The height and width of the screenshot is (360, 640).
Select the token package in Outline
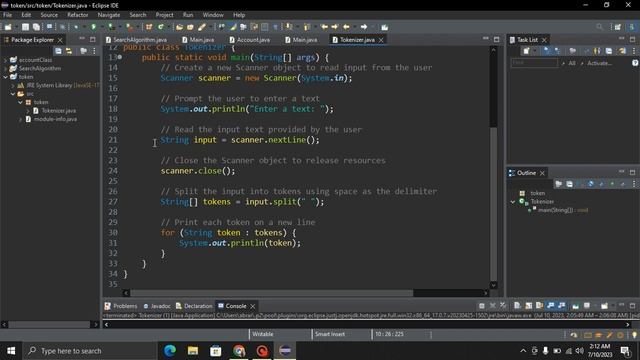pos(538,193)
